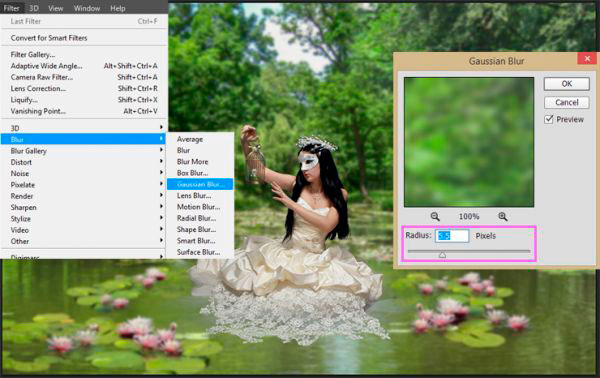The width and height of the screenshot is (600, 378).
Task: Select Surface Blur...
Action: 200,252
